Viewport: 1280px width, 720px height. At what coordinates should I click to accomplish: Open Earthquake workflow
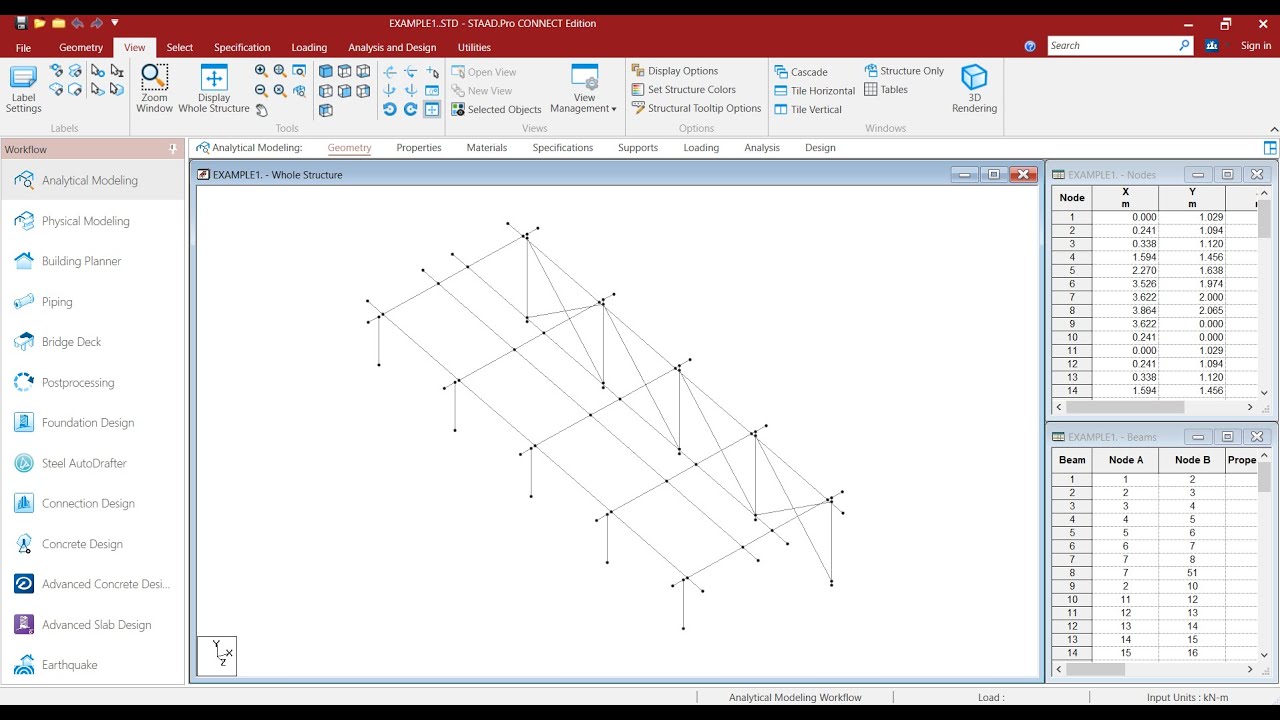tap(93, 665)
